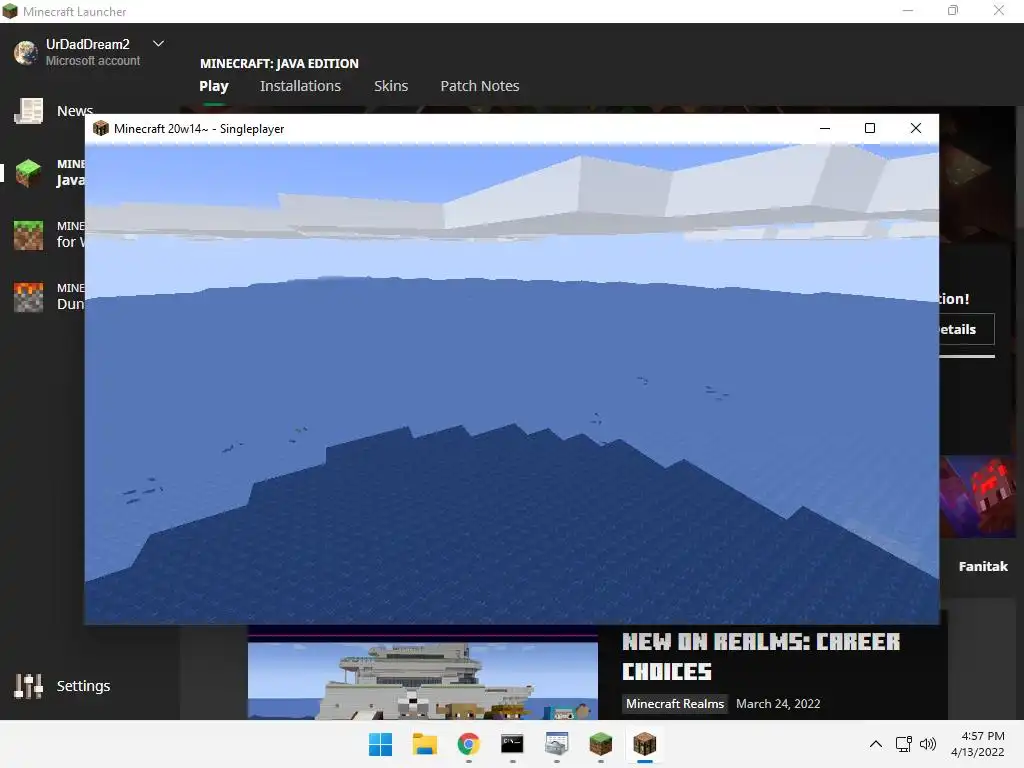Close the Minecraft 20w14~ Singleplayer window
This screenshot has width=1024, height=768.
pyautogui.click(x=916, y=128)
